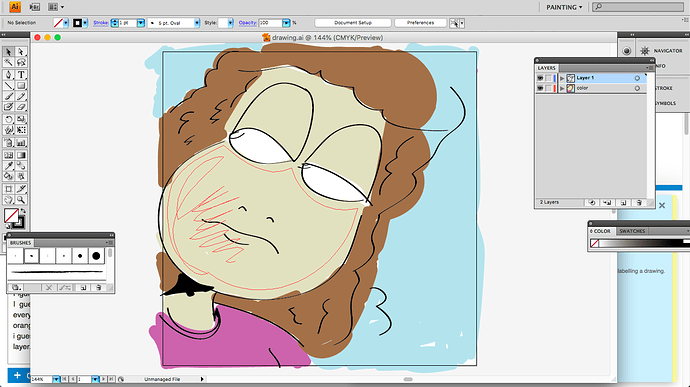Screen dimensions: 690x387
Task: Switch to the SWATCHES tab
Action: [x=632, y=231]
